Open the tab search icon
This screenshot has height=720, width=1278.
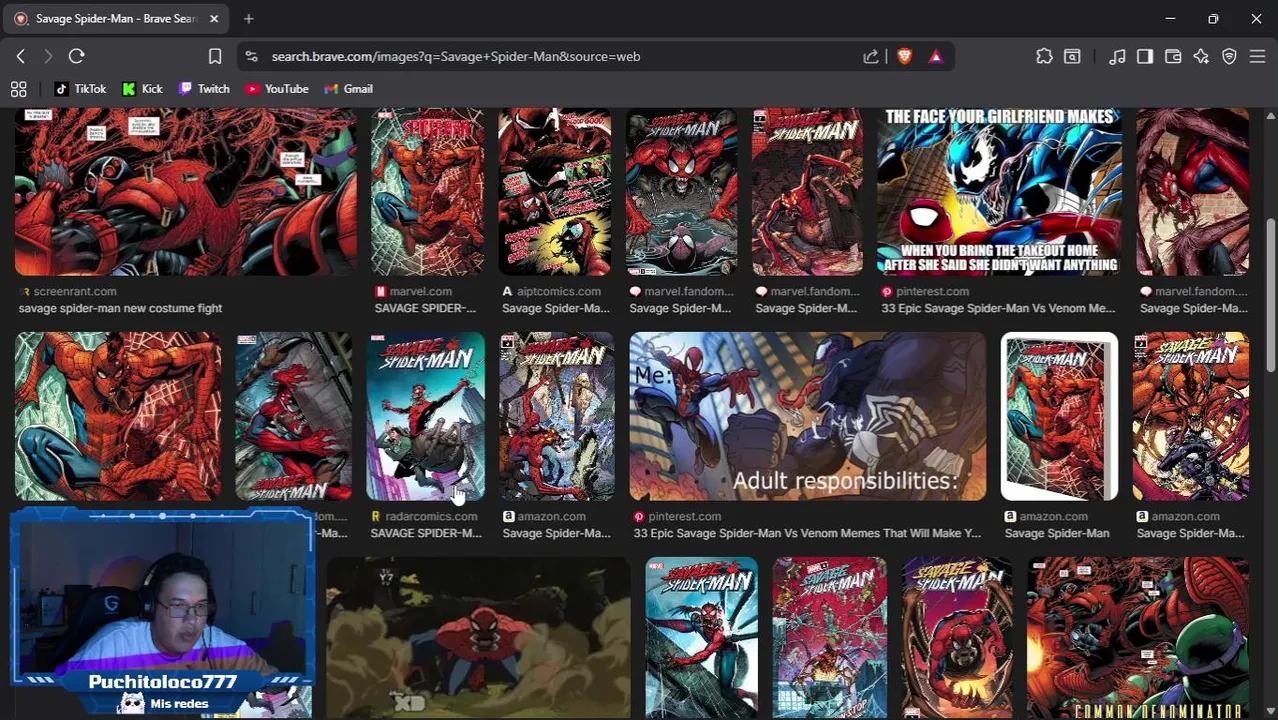[x=1072, y=56]
